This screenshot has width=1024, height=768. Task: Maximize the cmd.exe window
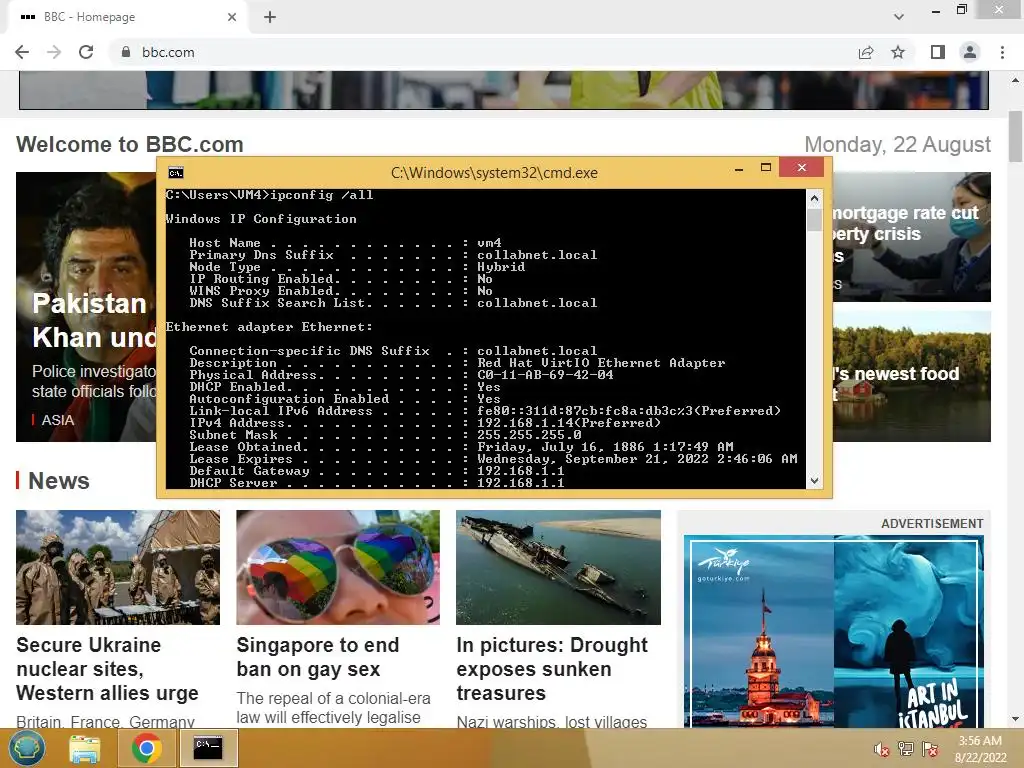click(766, 168)
